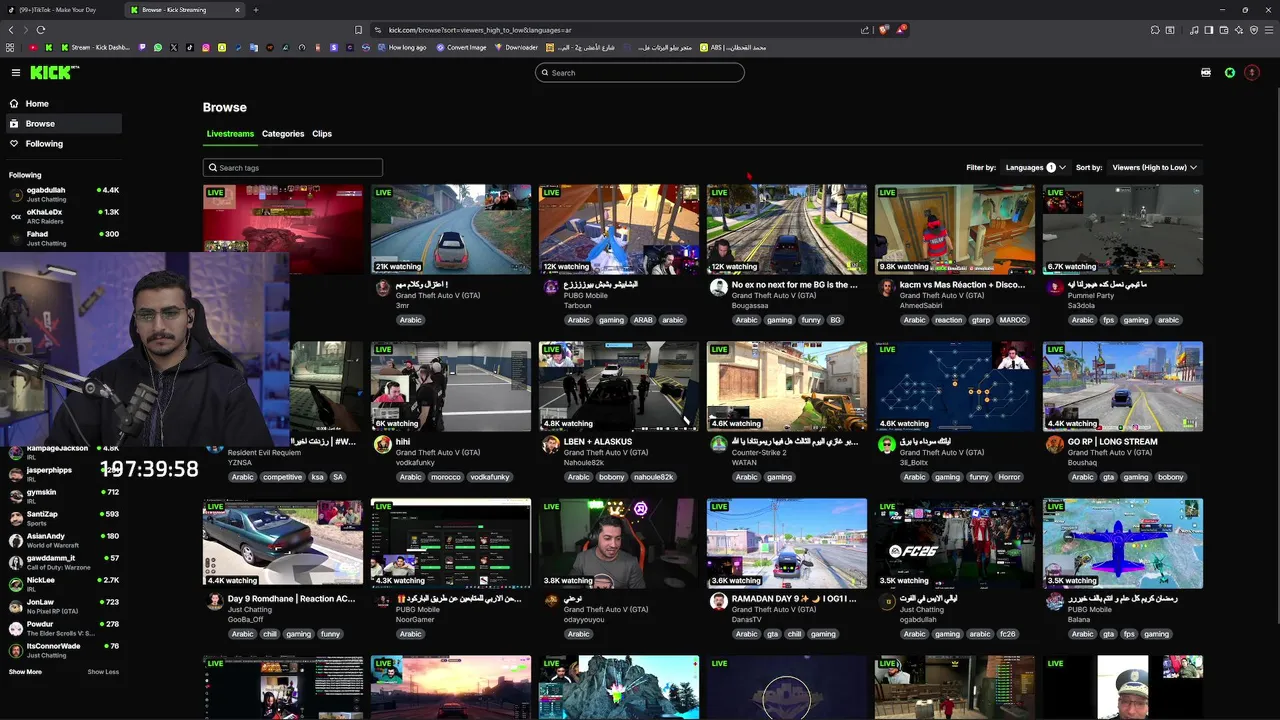The width and height of the screenshot is (1280, 720).
Task: Open the Brave Shields lion icon
Action: (x=883, y=30)
